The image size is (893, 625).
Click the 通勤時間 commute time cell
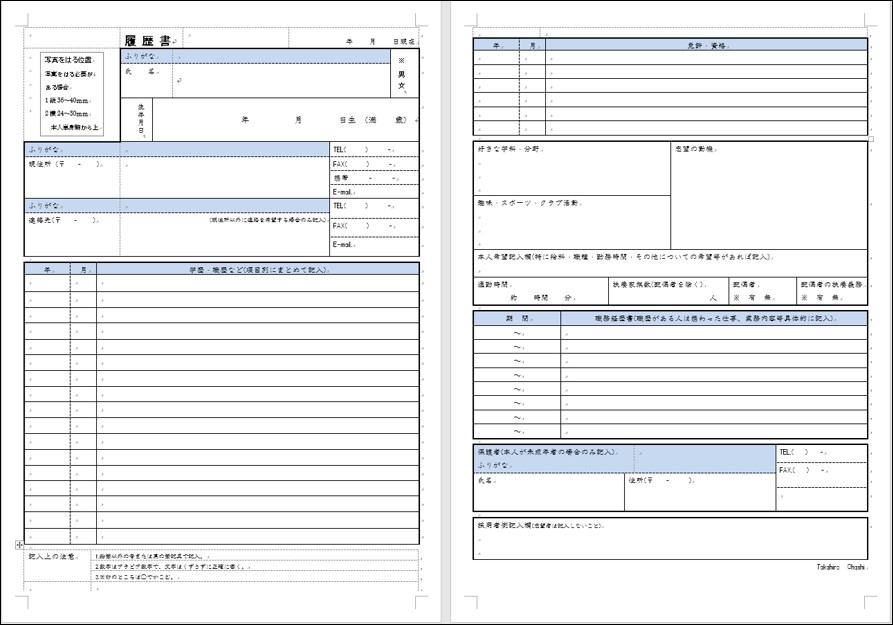pyautogui.click(x=539, y=291)
